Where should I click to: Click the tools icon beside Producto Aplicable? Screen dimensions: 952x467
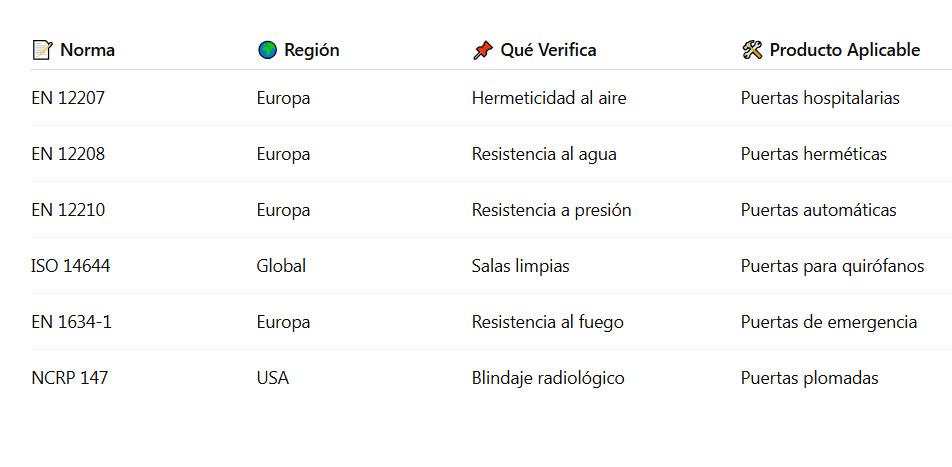click(752, 50)
